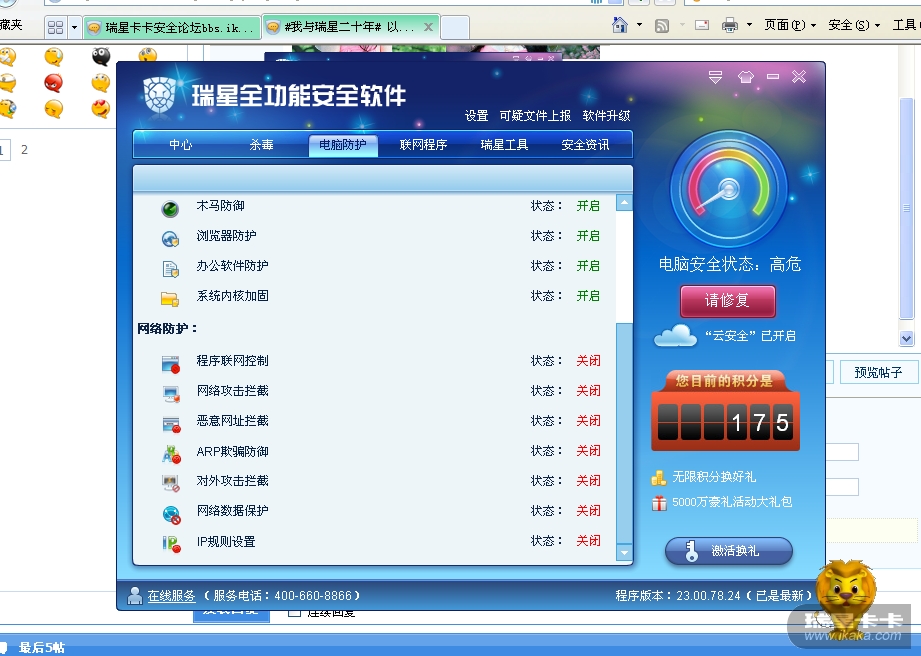The height and width of the screenshot is (656, 921).
Task: Click the protection list scrollbar thumb
Action: point(624,433)
